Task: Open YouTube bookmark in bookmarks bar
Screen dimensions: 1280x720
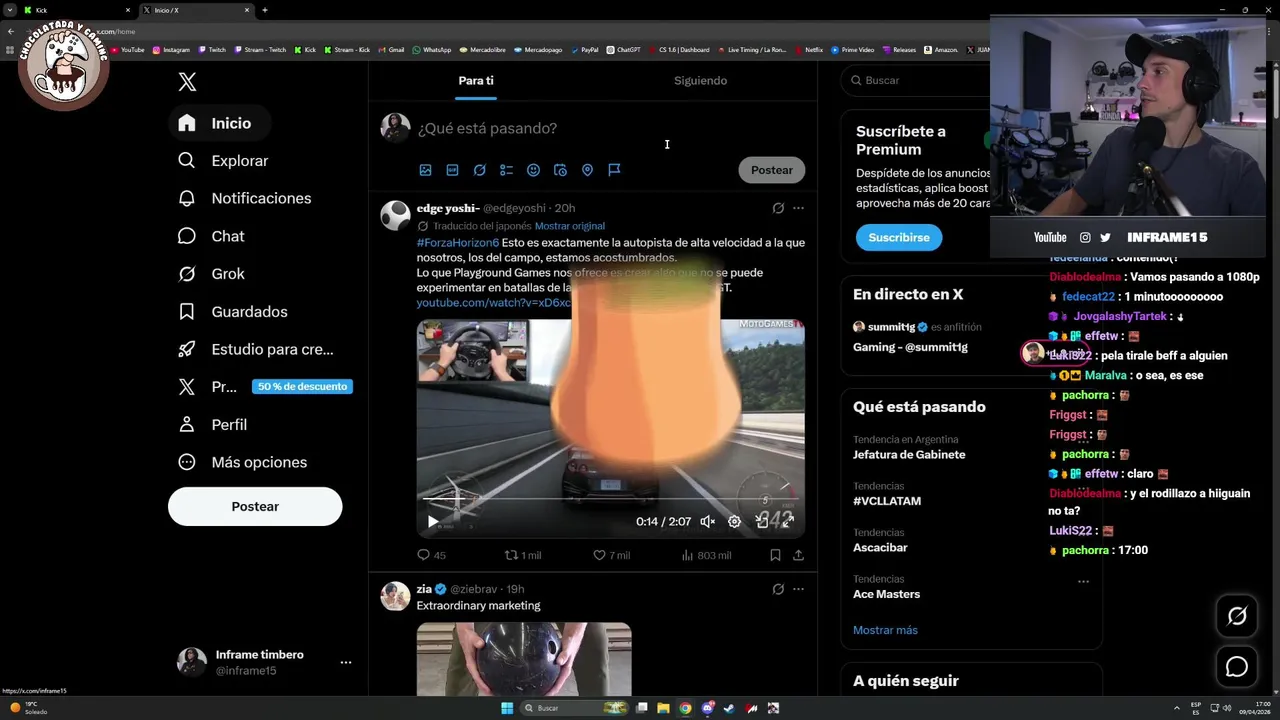Action: [x=127, y=50]
